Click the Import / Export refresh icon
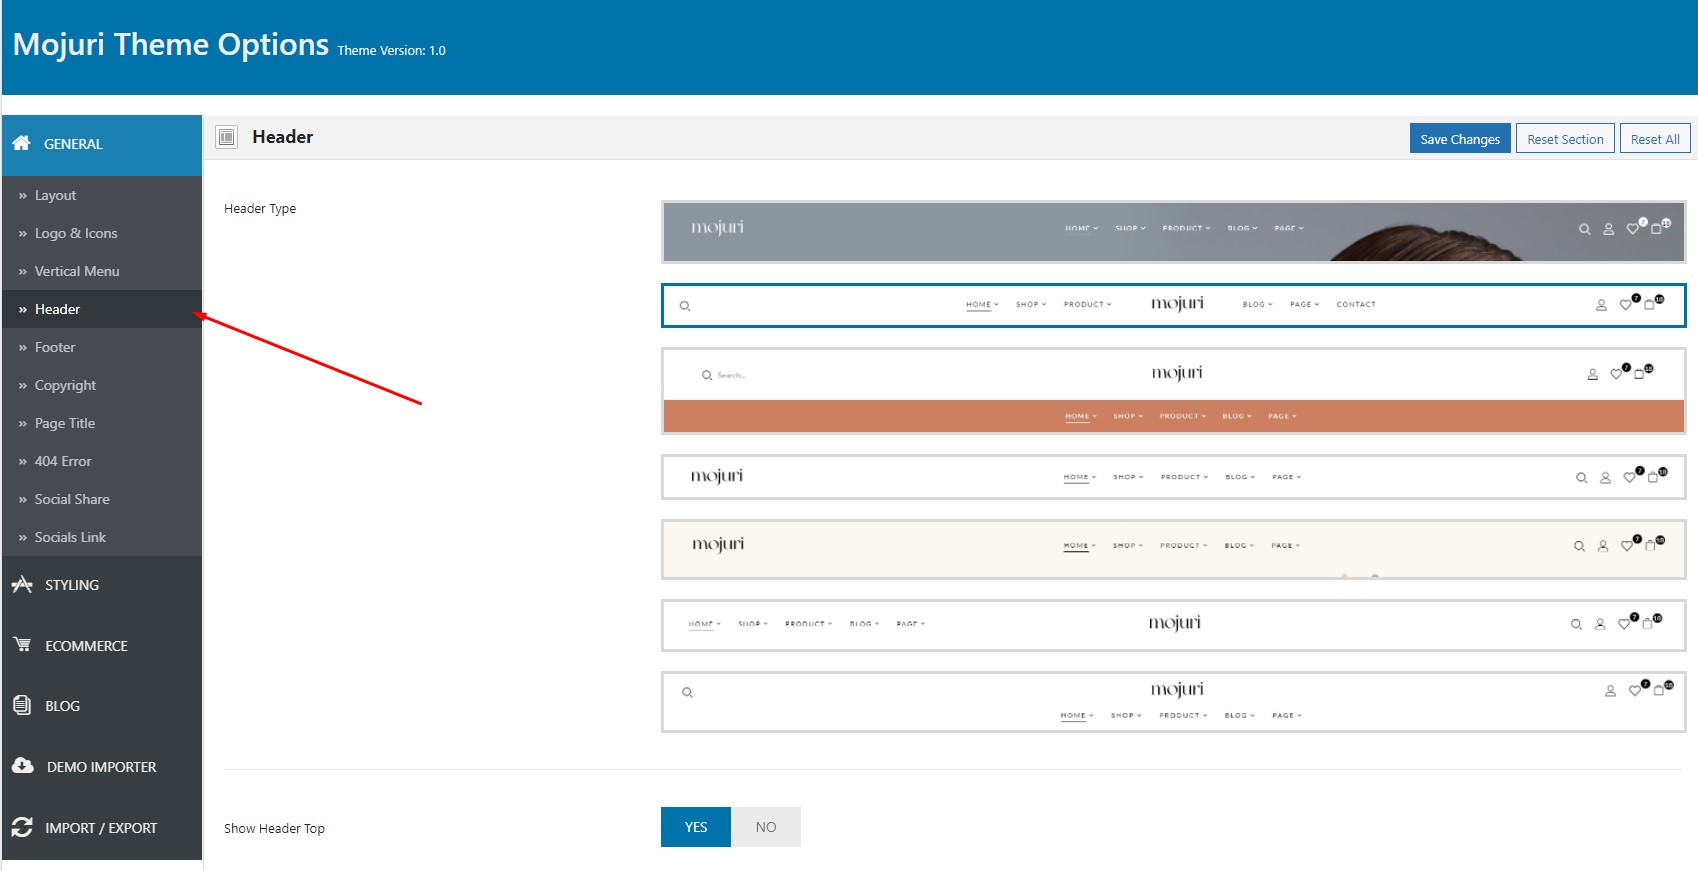The image size is (1698, 871). pyautogui.click(x=22, y=827)
